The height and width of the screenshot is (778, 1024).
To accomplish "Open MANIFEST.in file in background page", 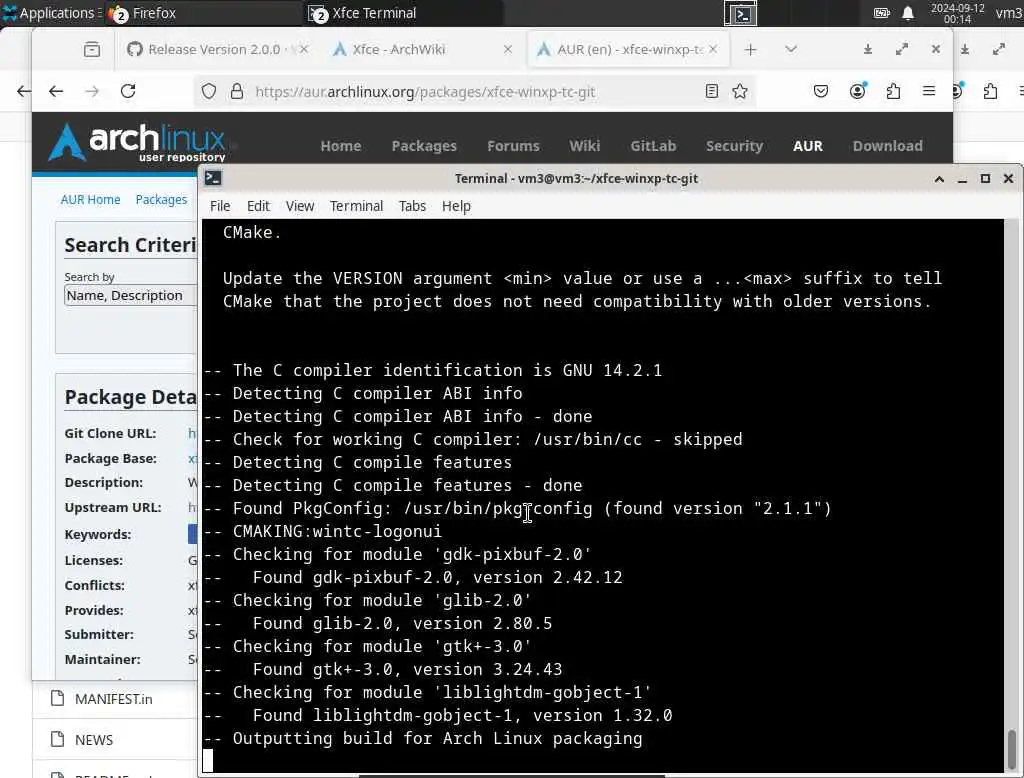I will pyautogui.click(x=114, y=700).
